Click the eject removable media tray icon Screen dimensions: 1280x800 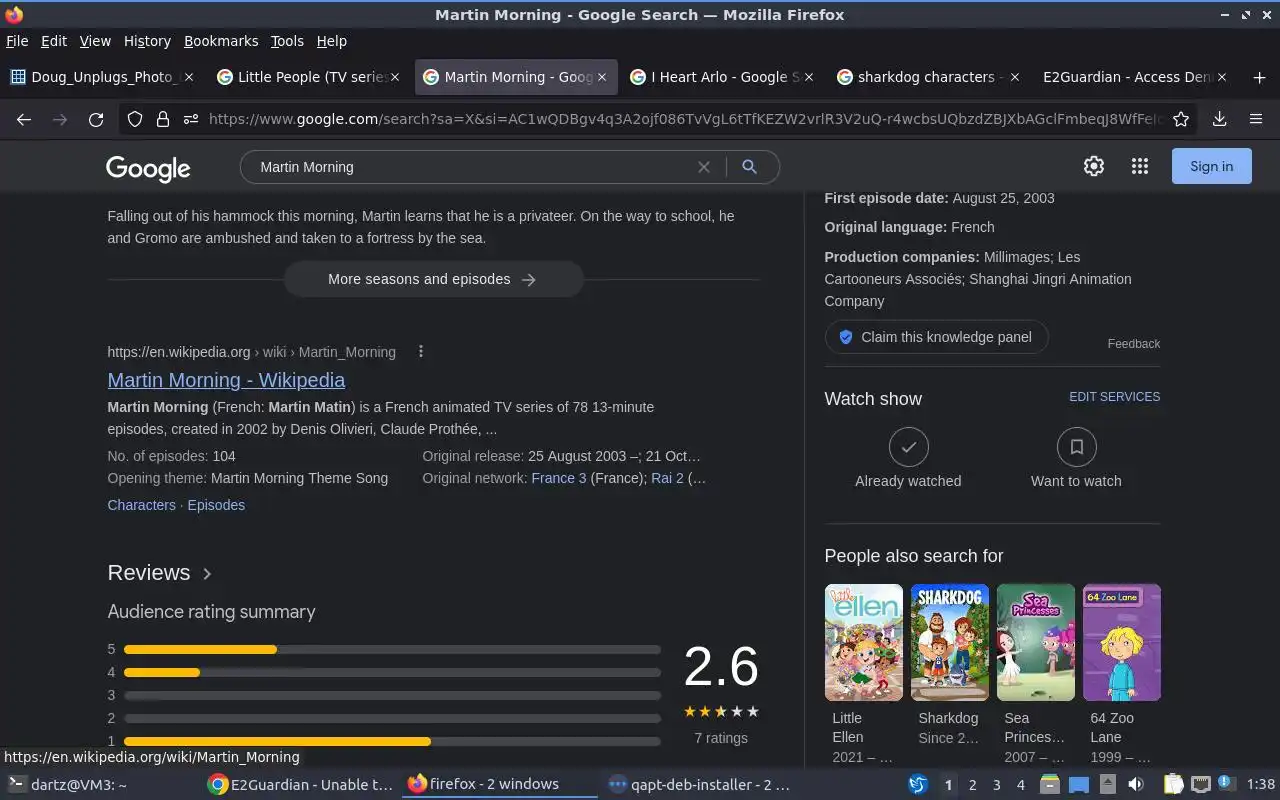[x=1108, y=785]
